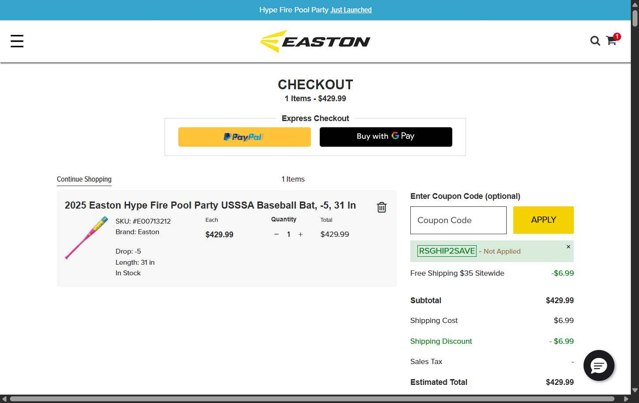The height and width of the screenshot is (403, 639).
Task: Open the 2025 Easton Hype Fire bat title
Action: (x=210, y=205)
